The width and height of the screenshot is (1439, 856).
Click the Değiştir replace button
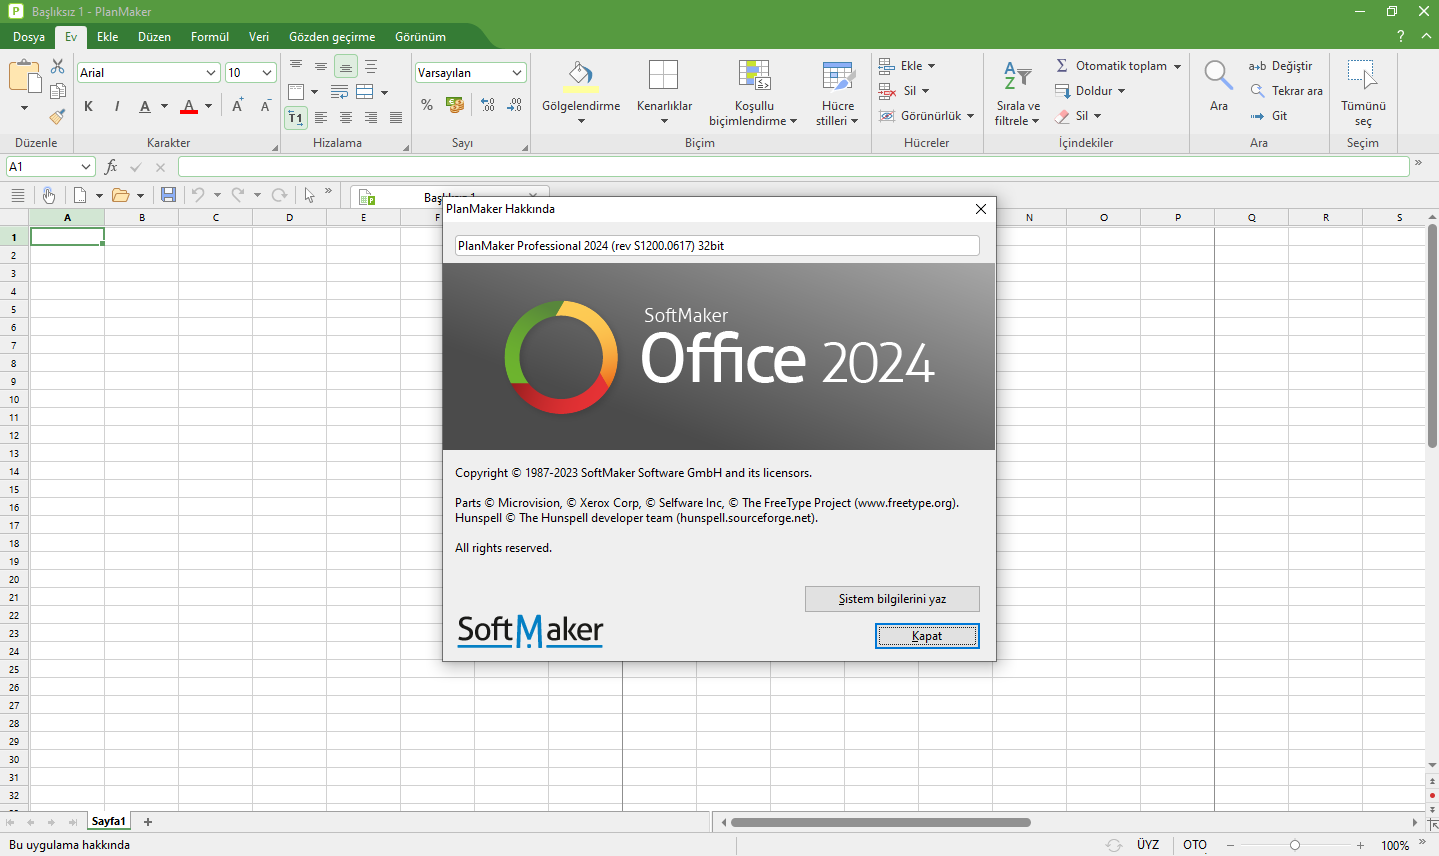1280,66
